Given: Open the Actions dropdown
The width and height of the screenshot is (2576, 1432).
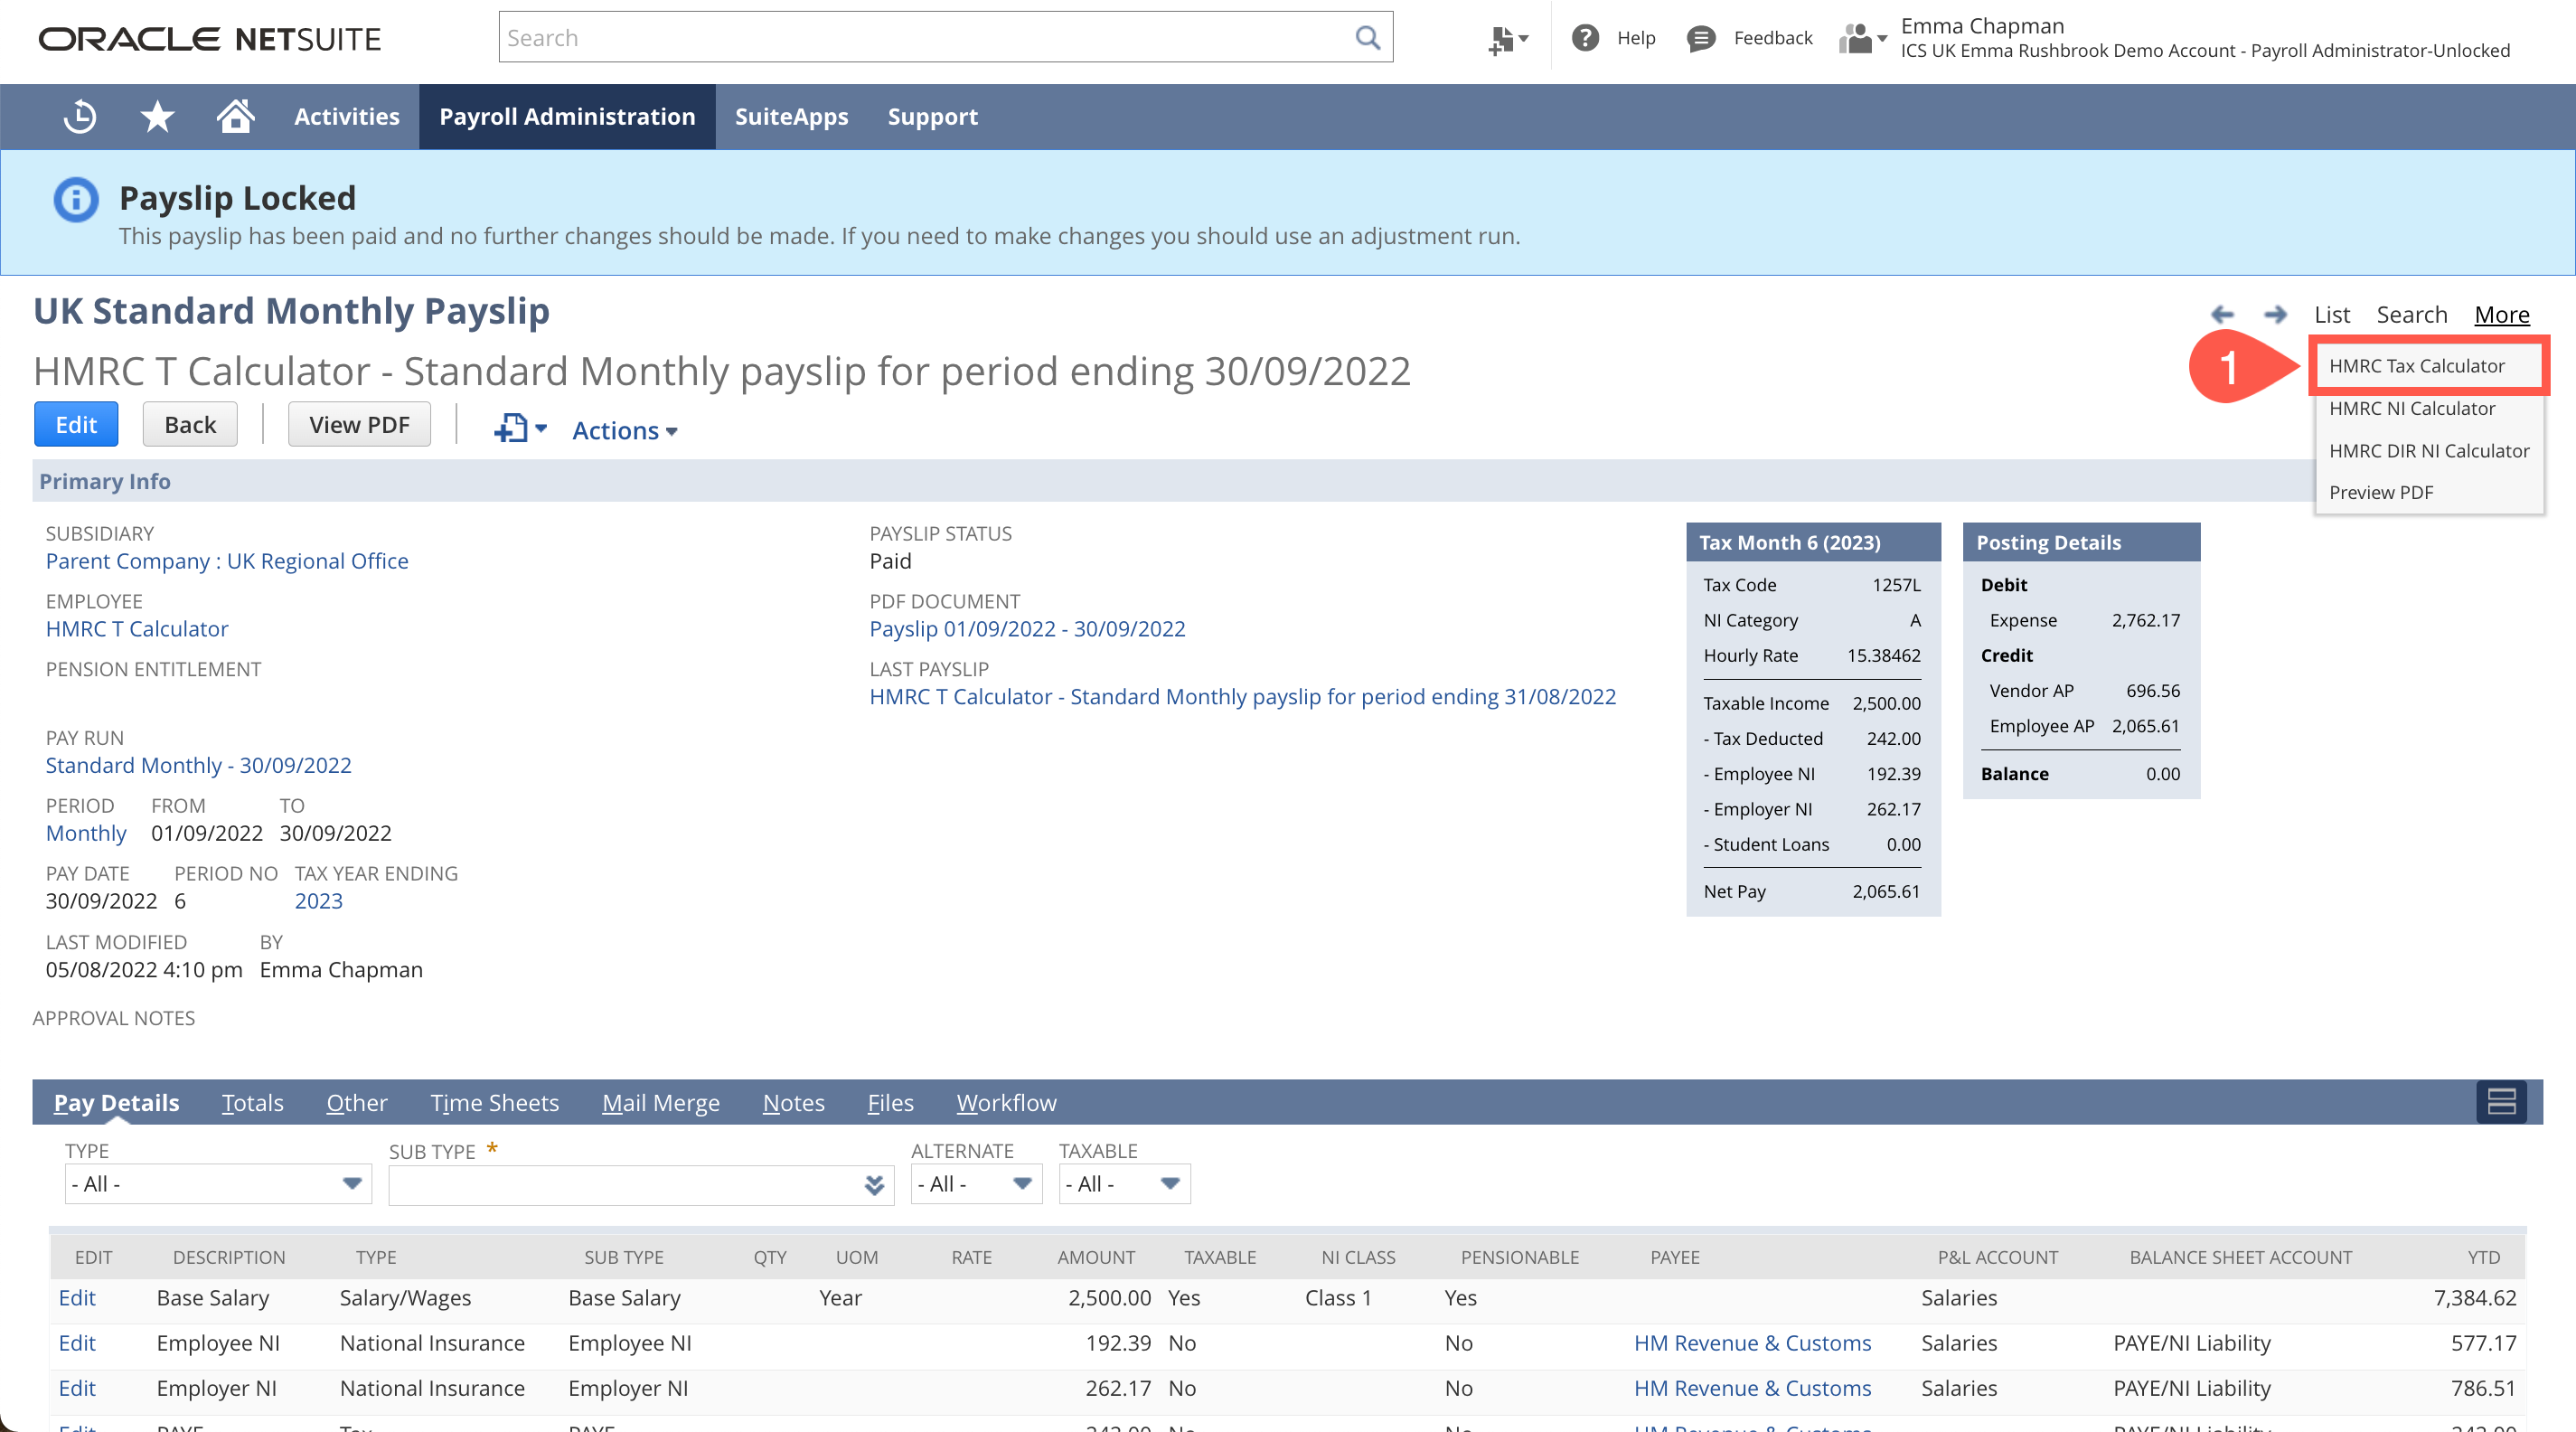Looking at the screenshot, I should click(x=623, y=430).
